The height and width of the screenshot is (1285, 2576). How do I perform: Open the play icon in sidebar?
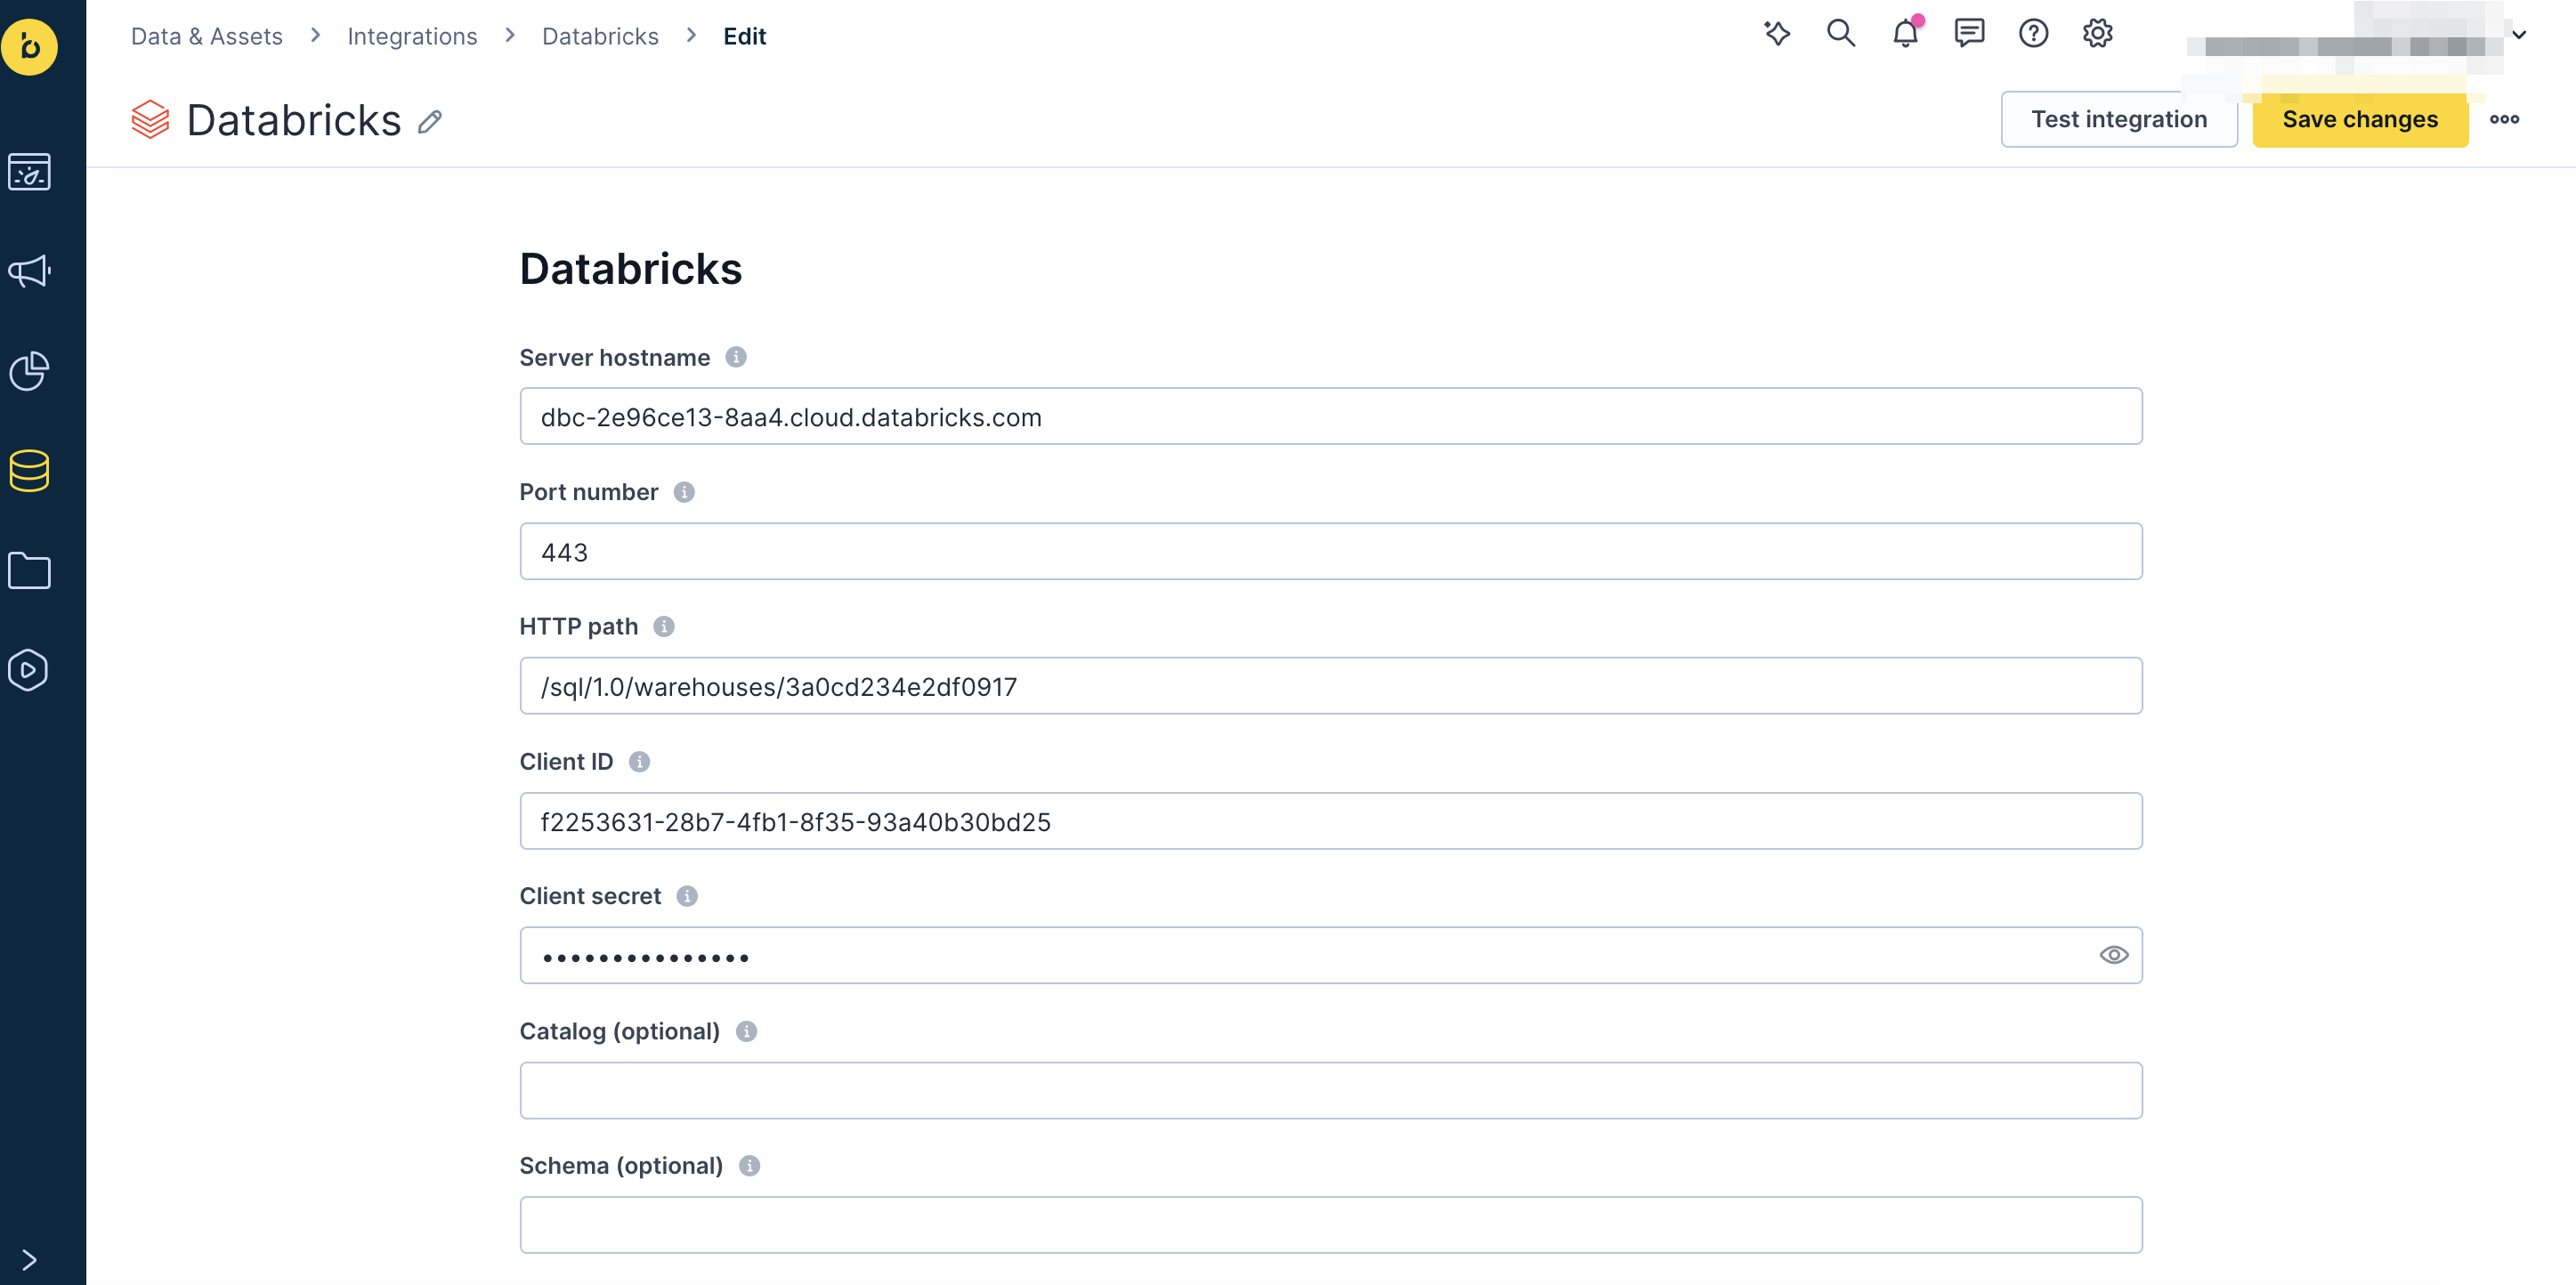point(29,670)
